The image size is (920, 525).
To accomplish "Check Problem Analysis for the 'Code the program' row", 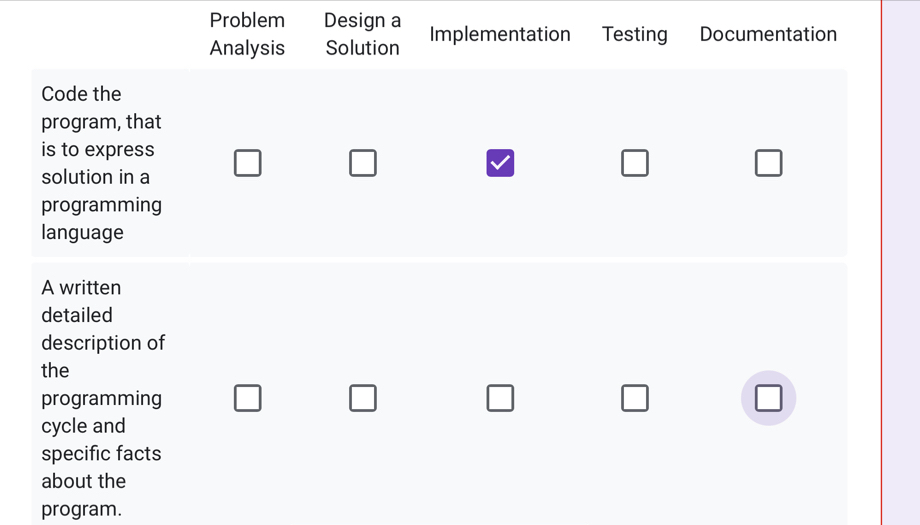I will tap(248, 163).
